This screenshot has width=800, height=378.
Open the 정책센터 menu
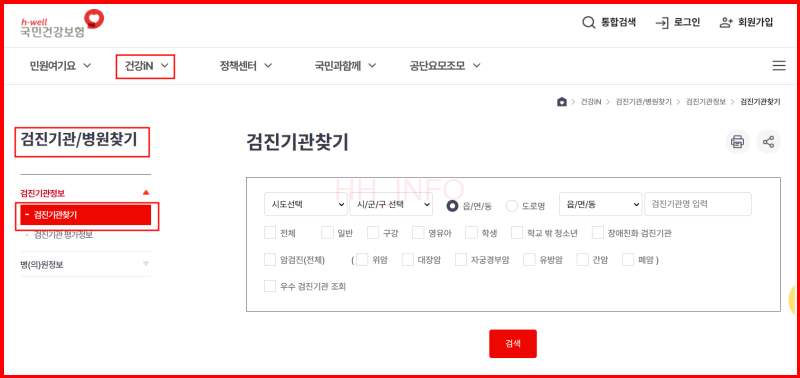pos(245,66)
